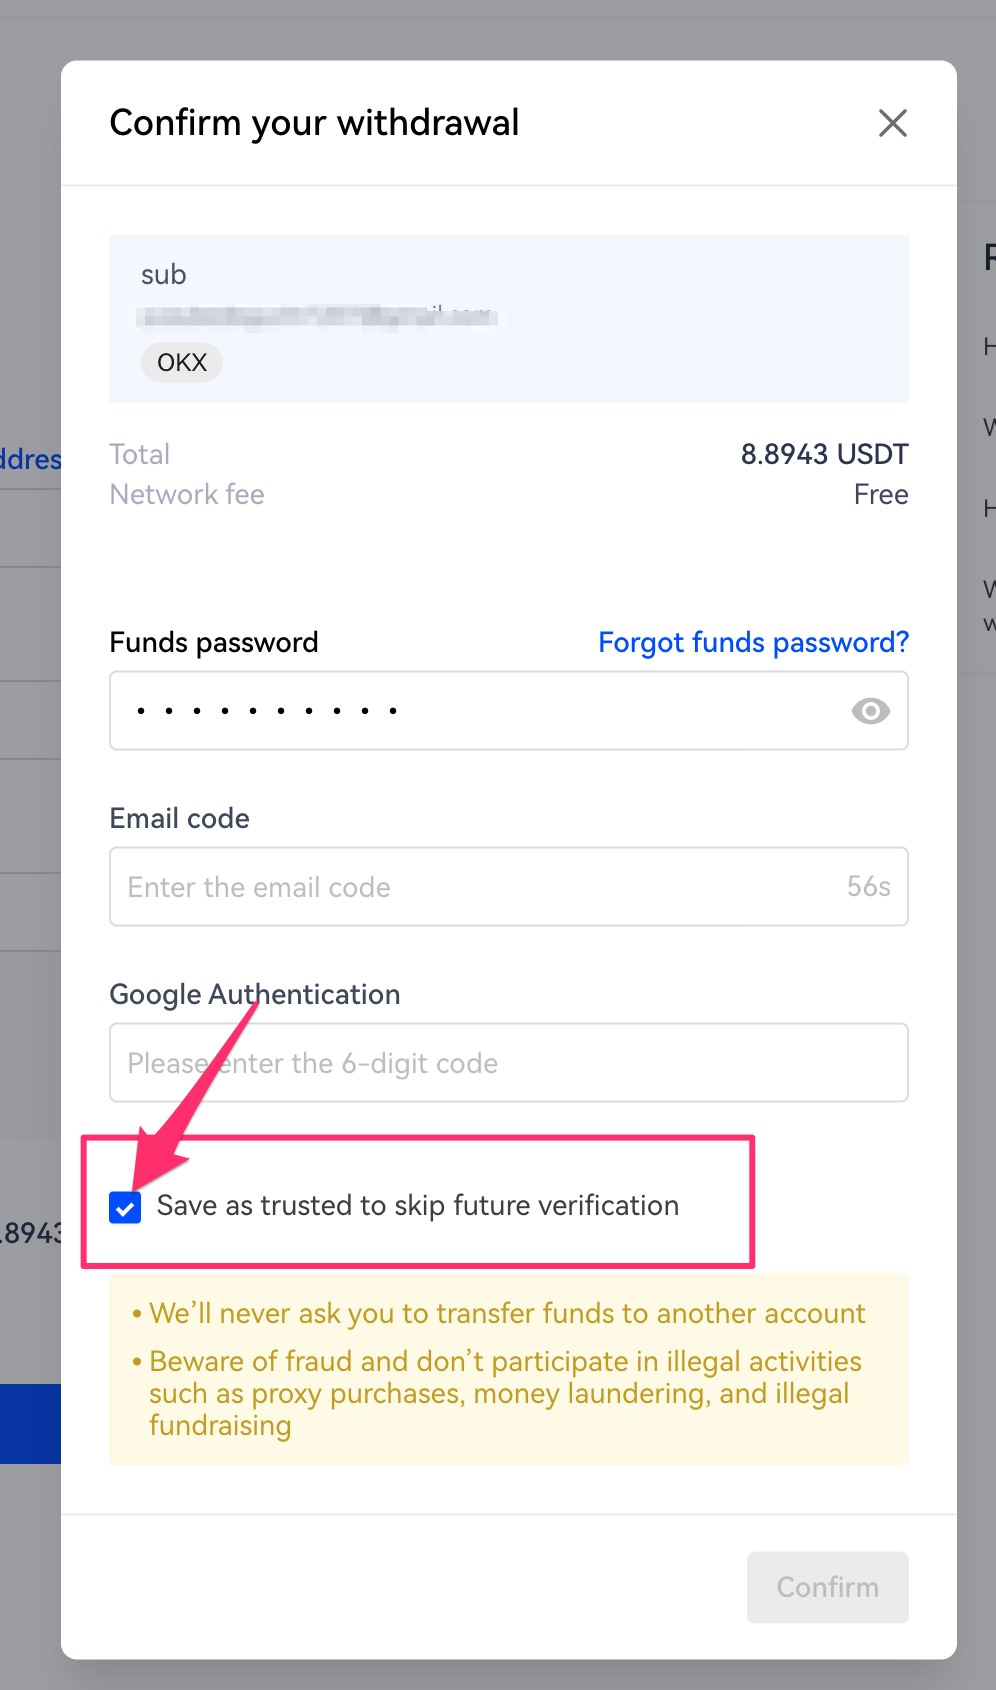
Task: Click the Google Authentication field label
Action: pyautogui.click(x=254, y=995)
